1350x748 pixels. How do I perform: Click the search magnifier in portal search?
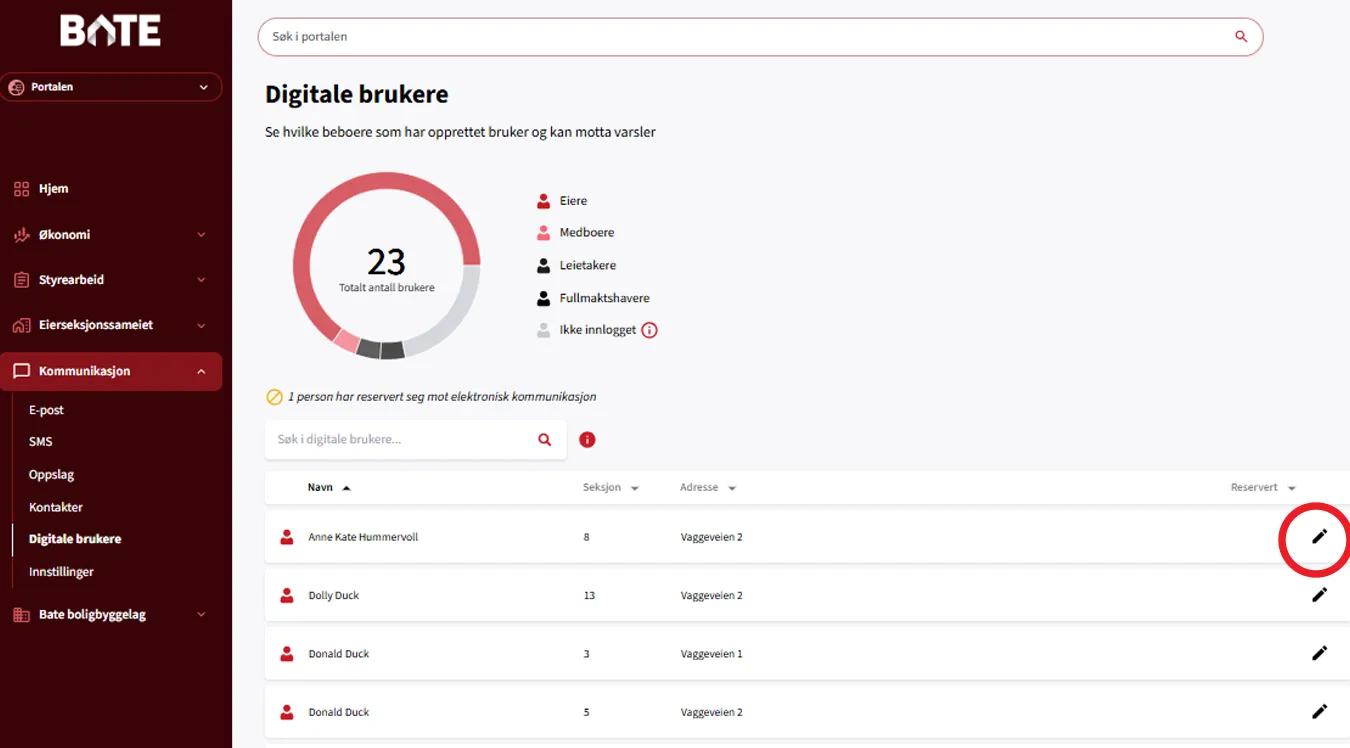1241,37
